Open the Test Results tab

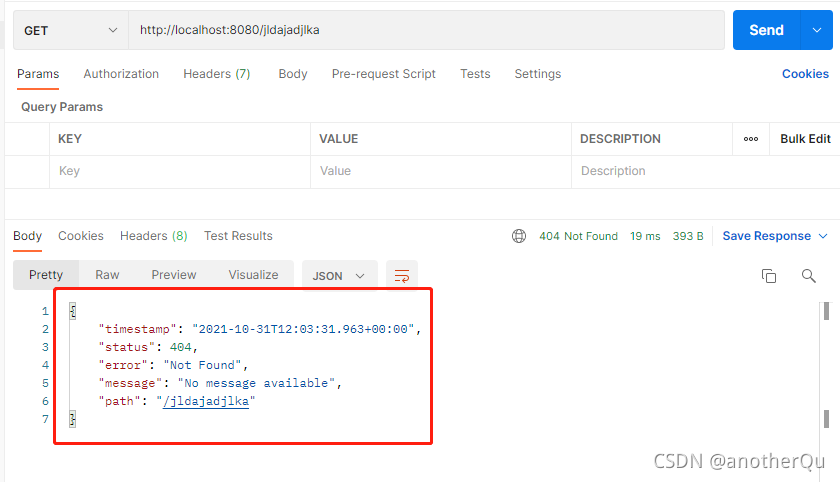pyautogui.click(x=238, y=236)
